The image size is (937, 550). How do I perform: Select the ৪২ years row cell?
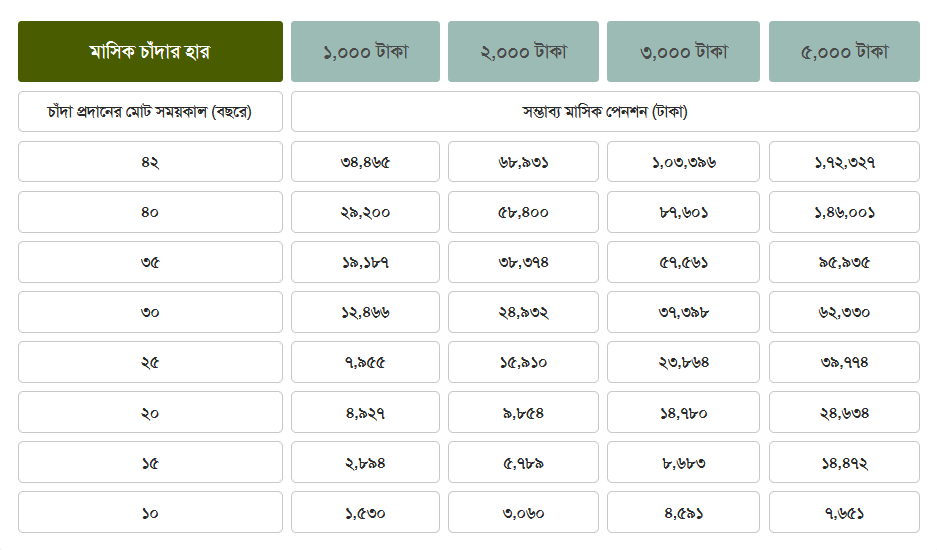[150, 162]
